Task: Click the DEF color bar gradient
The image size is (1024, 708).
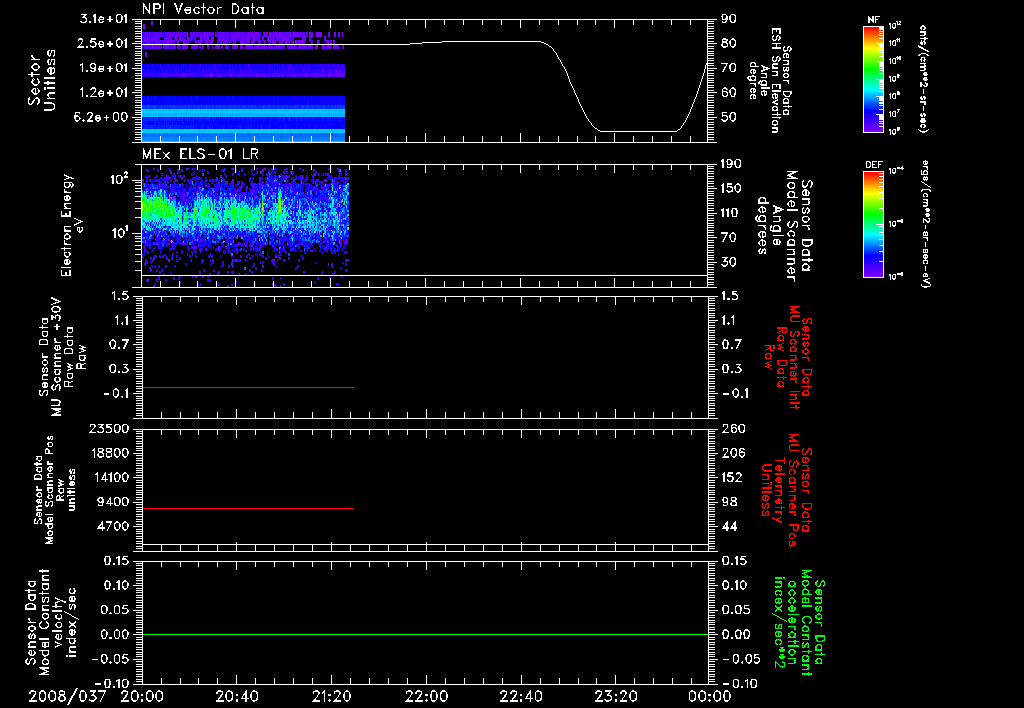Action: point(873,224)
